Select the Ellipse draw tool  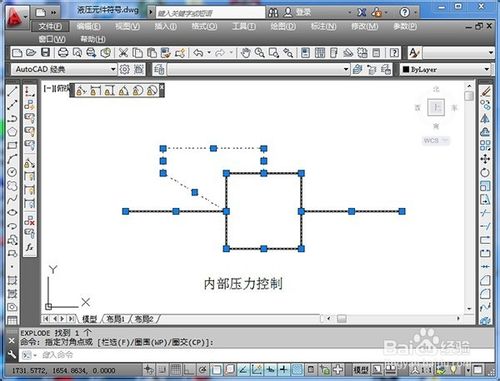click(12, 213)
